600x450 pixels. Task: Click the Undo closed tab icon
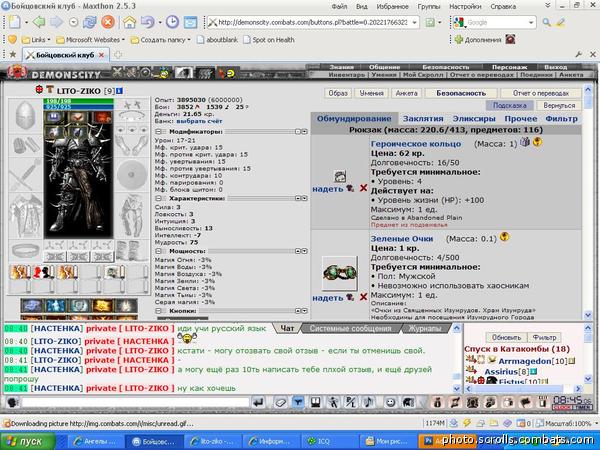pos(148,22)
